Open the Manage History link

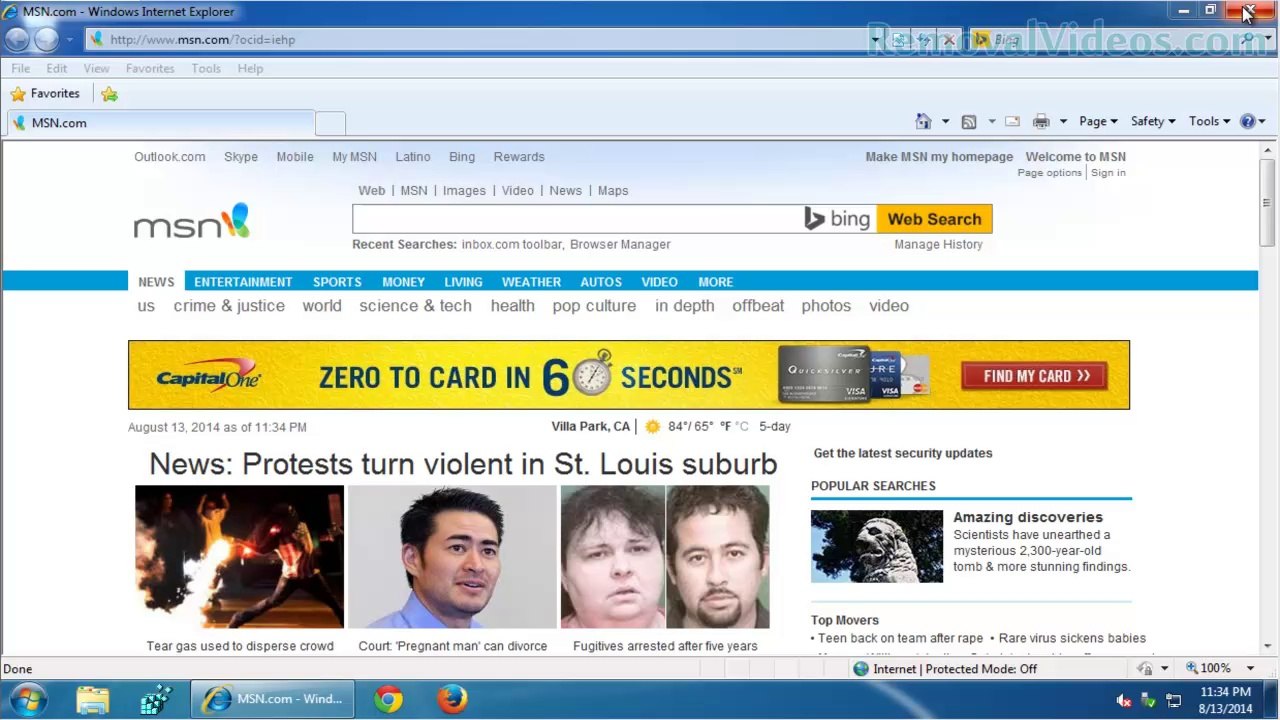pyautogui.click(x=938, y=245)
